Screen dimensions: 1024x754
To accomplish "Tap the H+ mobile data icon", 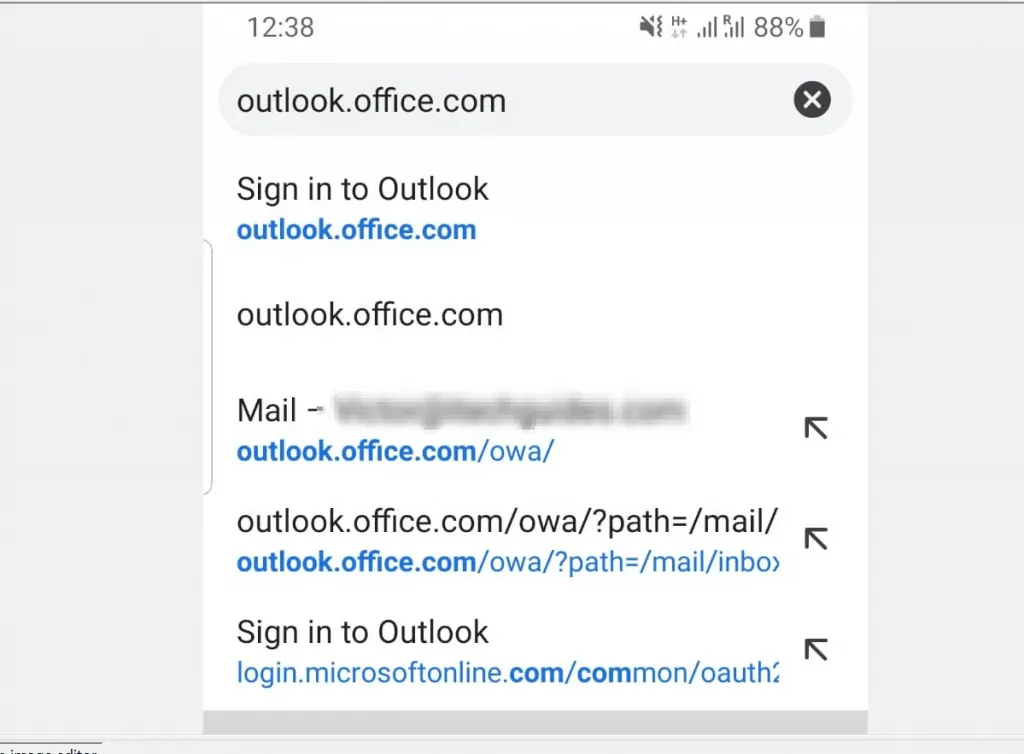I will pyautogui.click(x=679, y=28).
